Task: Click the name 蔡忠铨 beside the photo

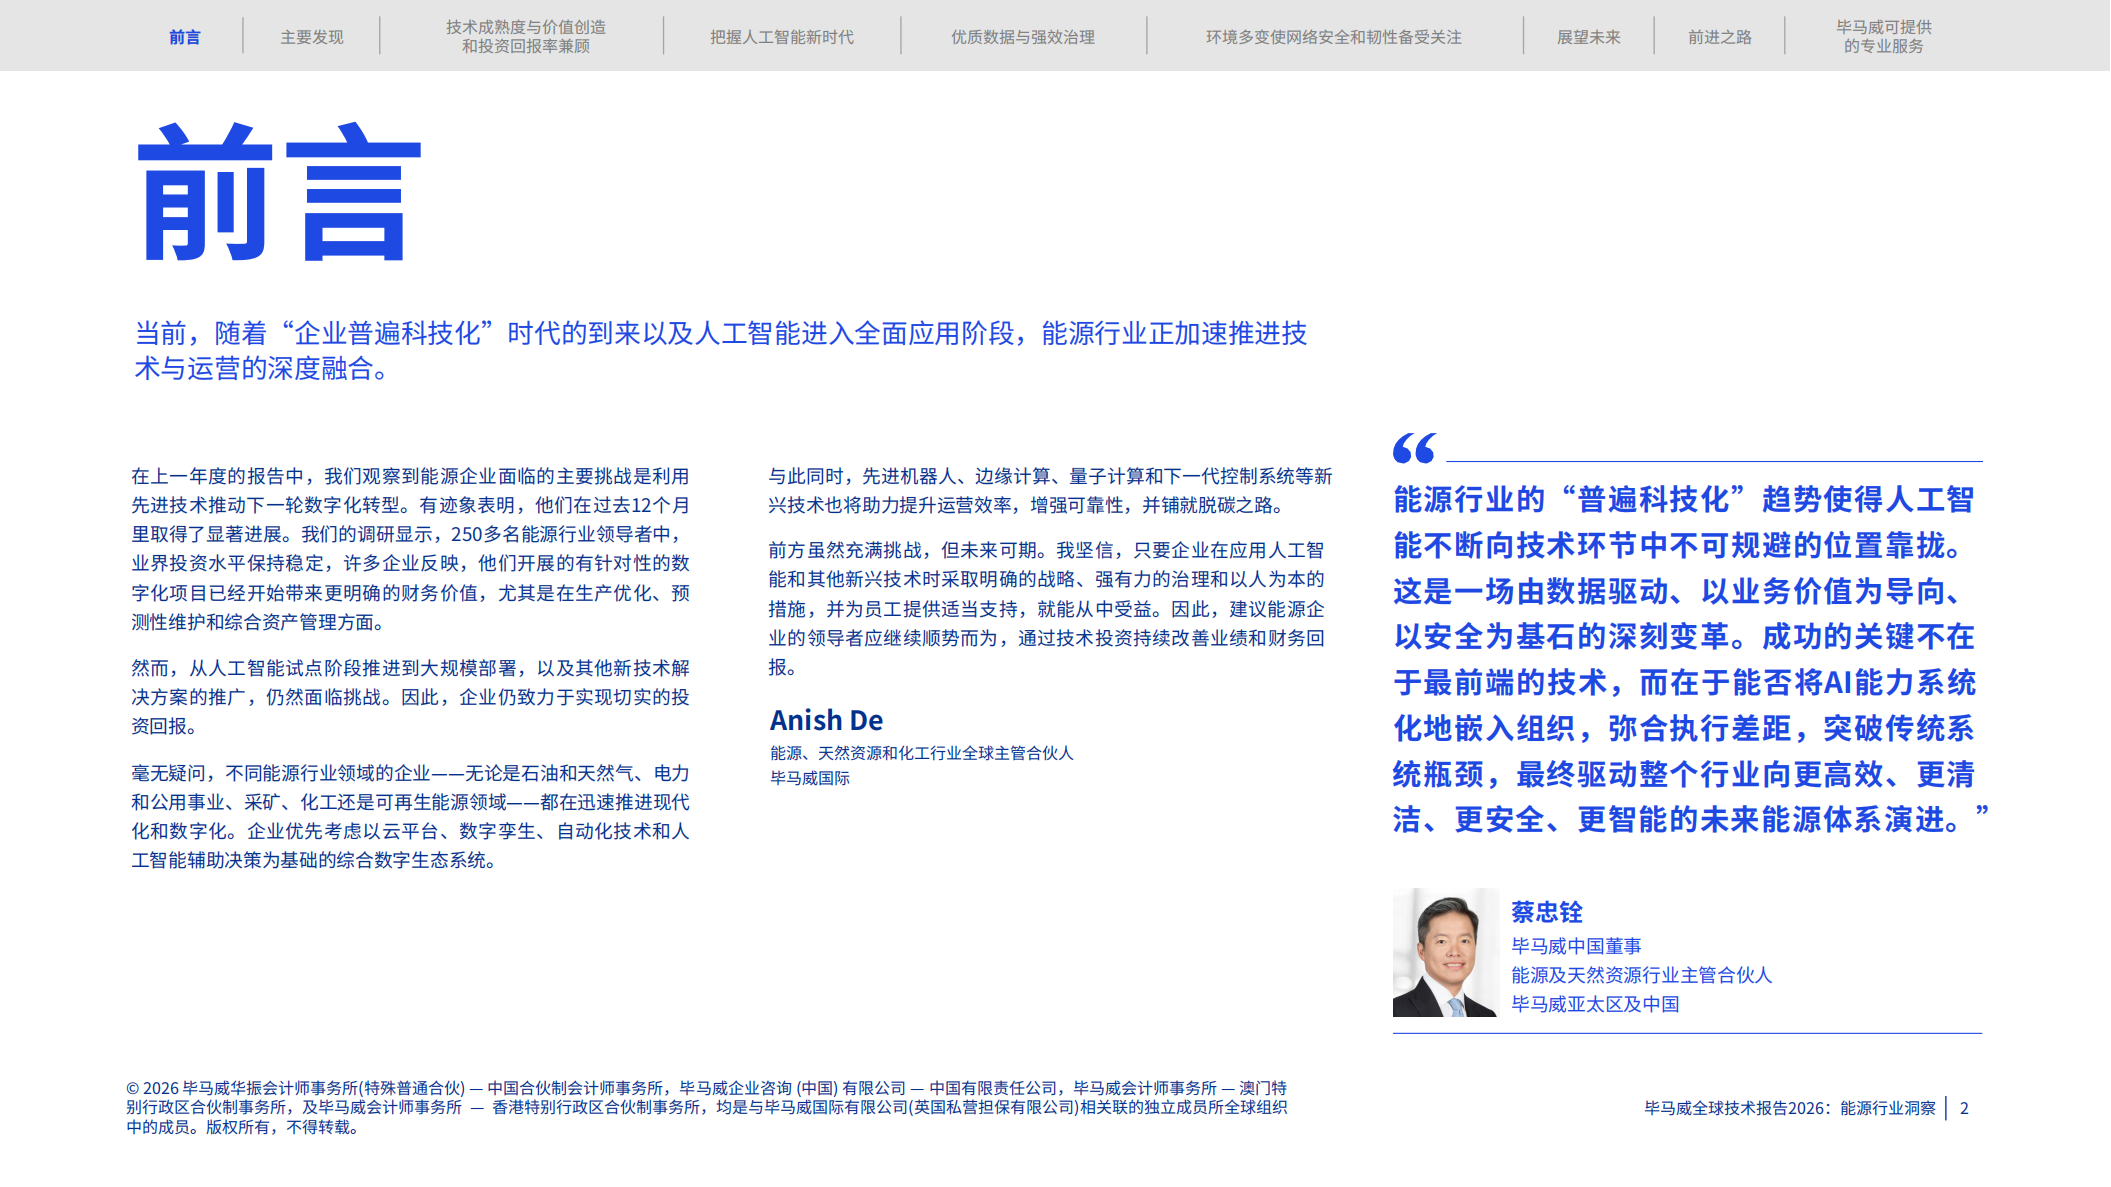Action: pos(1546,912)
